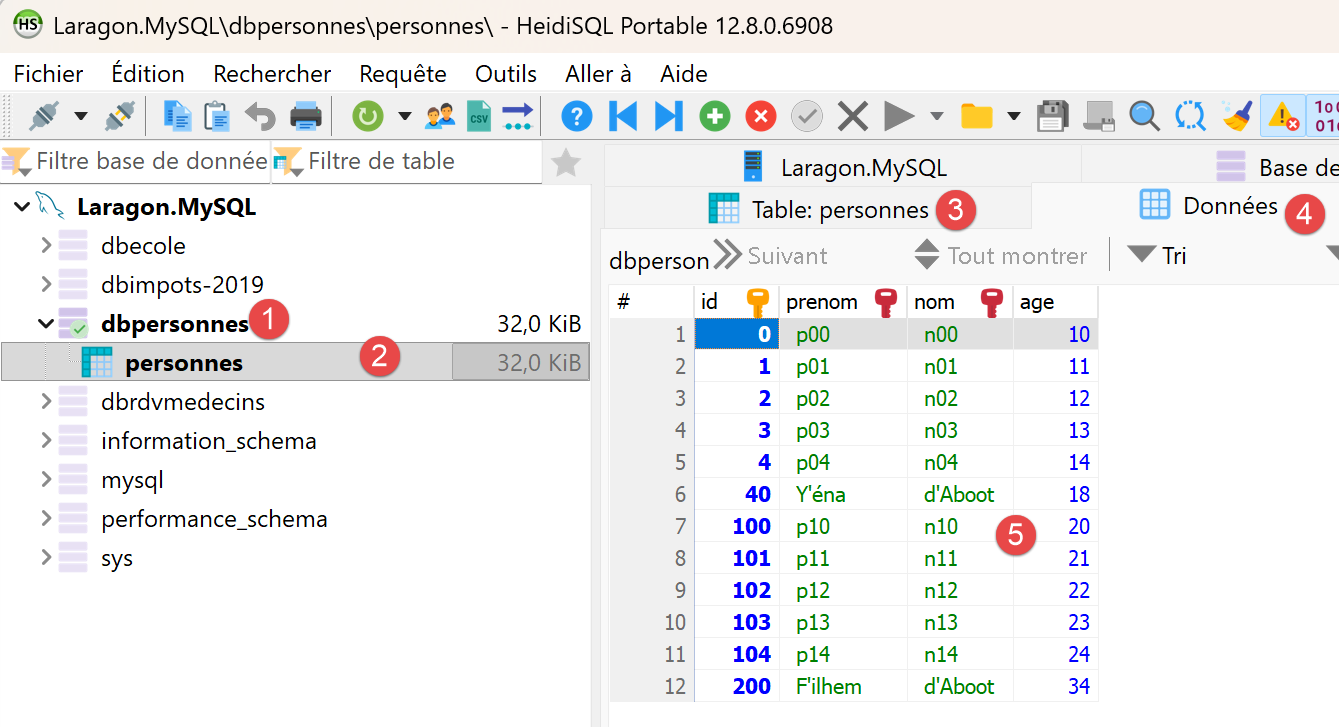Click the green insert row icon
1339x727 pixels.
[x=714, y=117]
